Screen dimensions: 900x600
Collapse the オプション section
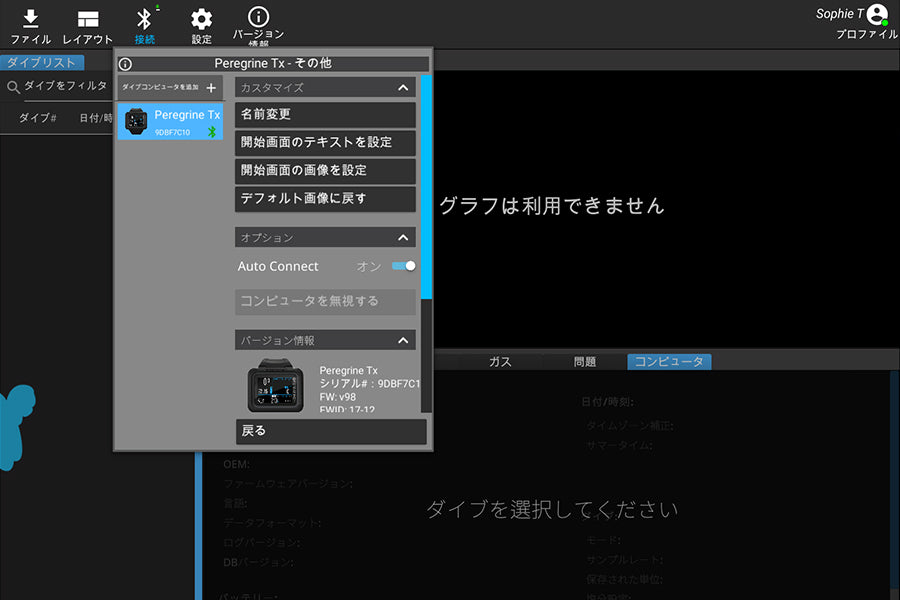point(403,238)
